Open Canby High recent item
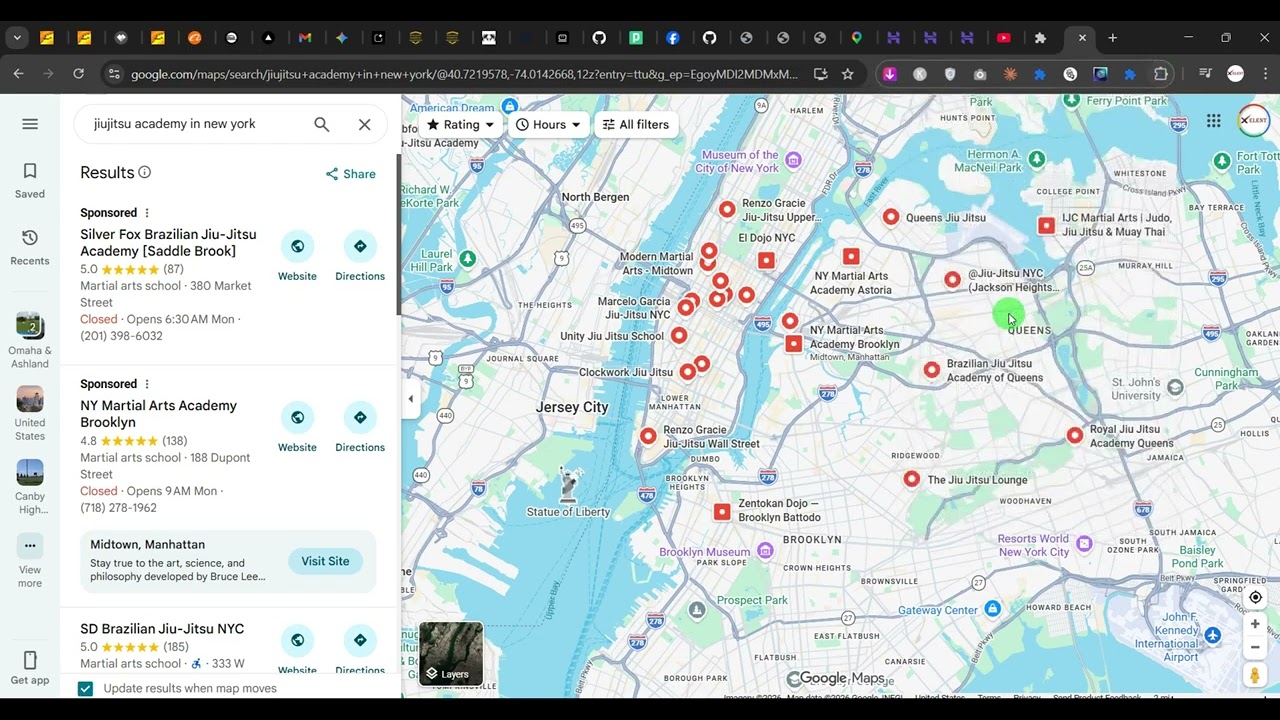Image resolution: width=1280 pixels, height=720 pixels. pyautogui.click(x=30, y=487)
